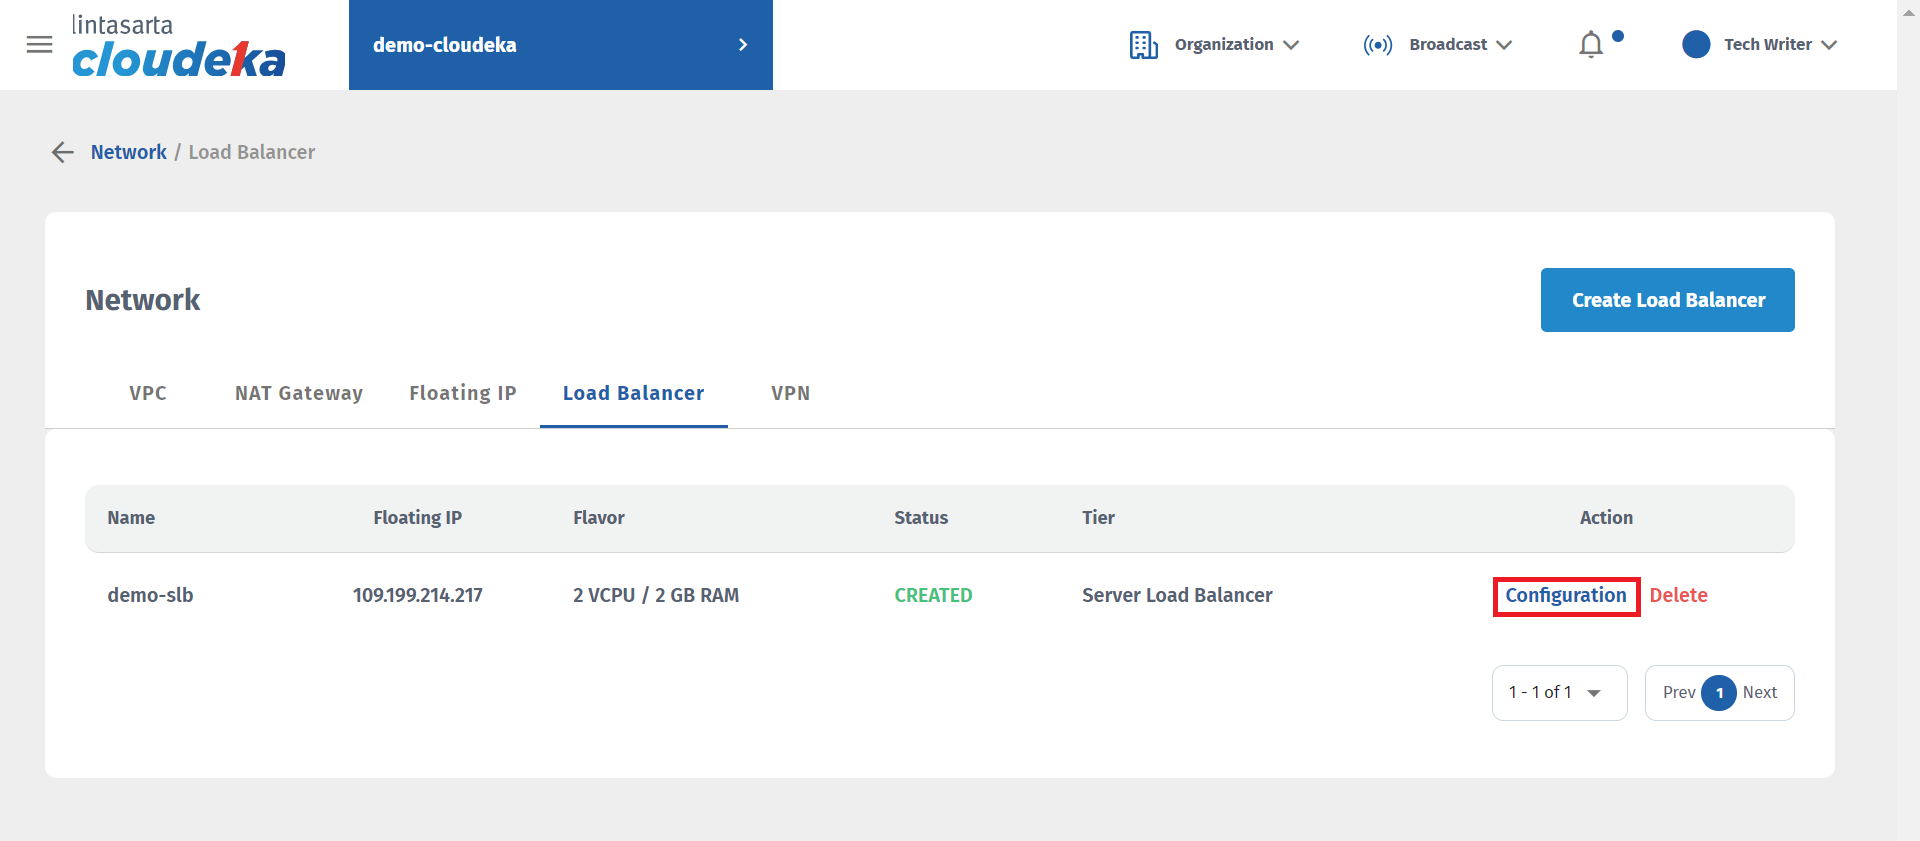Expand the Organization dropdown

(1236, 45)
